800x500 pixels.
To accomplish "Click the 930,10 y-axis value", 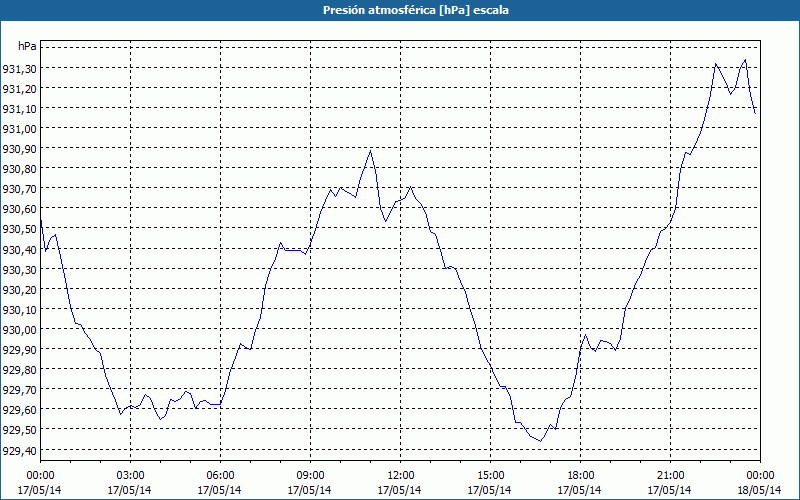I will pos(19,309).
